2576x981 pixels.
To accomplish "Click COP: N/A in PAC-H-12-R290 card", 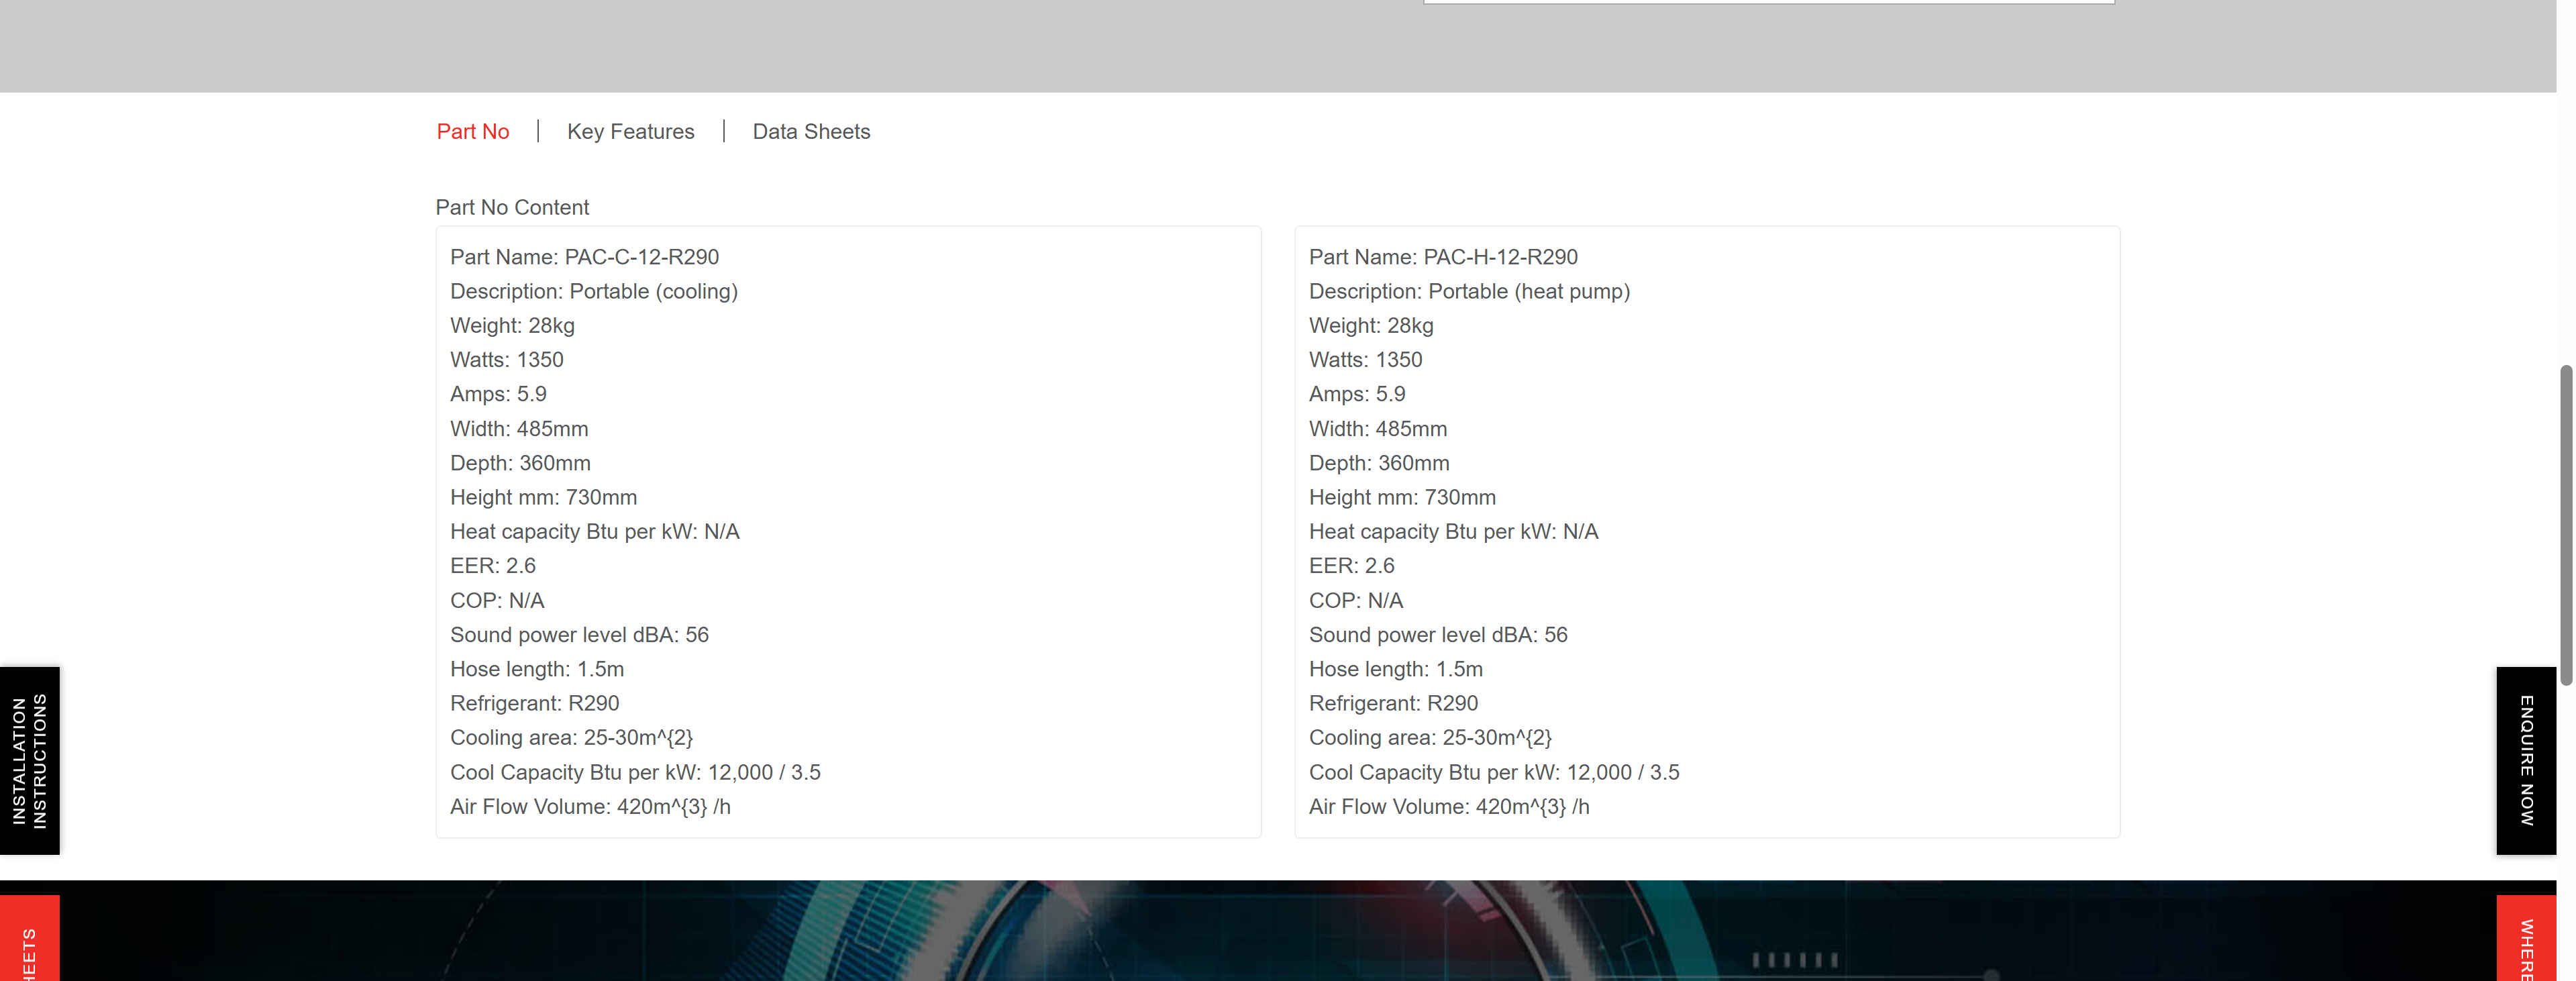I will click(x=1356, y=601).
